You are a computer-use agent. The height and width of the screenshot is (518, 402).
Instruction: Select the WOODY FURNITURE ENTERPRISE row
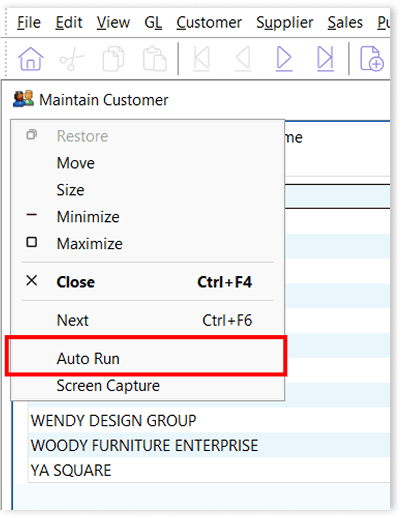209,445
